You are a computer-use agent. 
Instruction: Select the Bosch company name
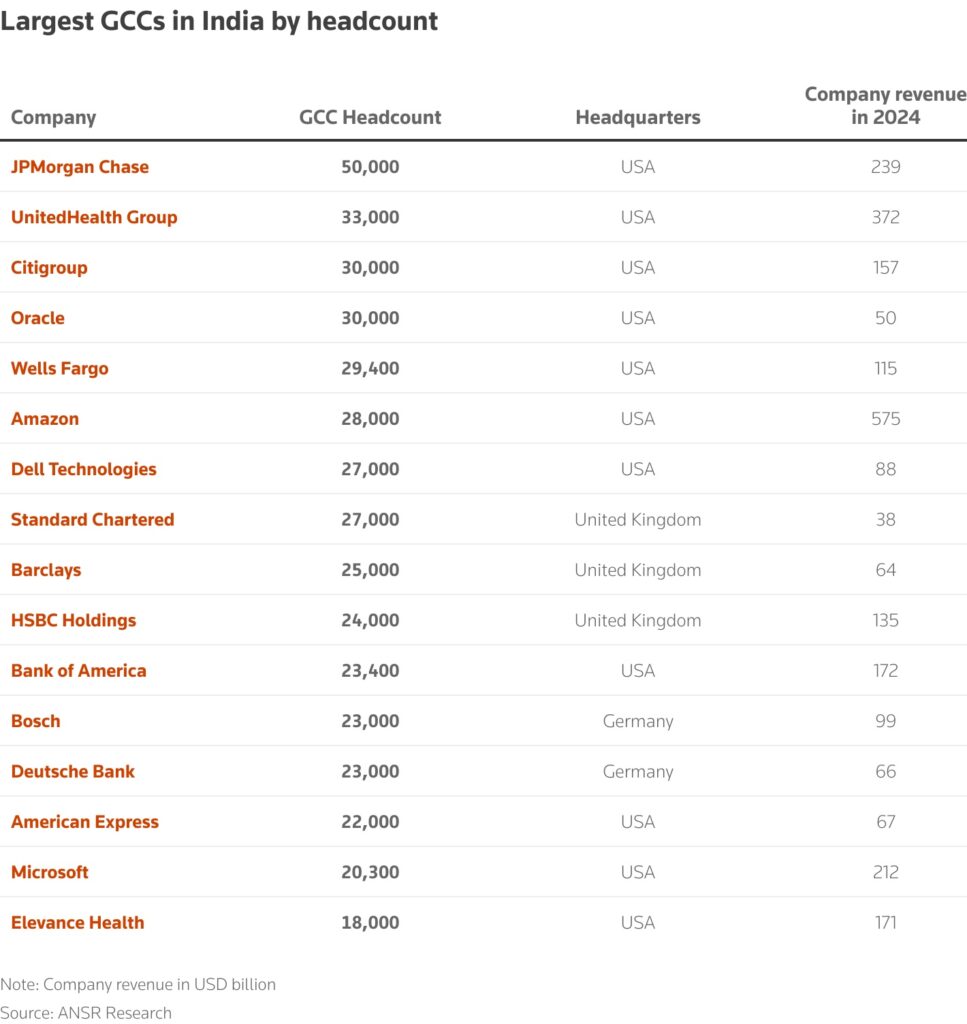click(36, 721)
